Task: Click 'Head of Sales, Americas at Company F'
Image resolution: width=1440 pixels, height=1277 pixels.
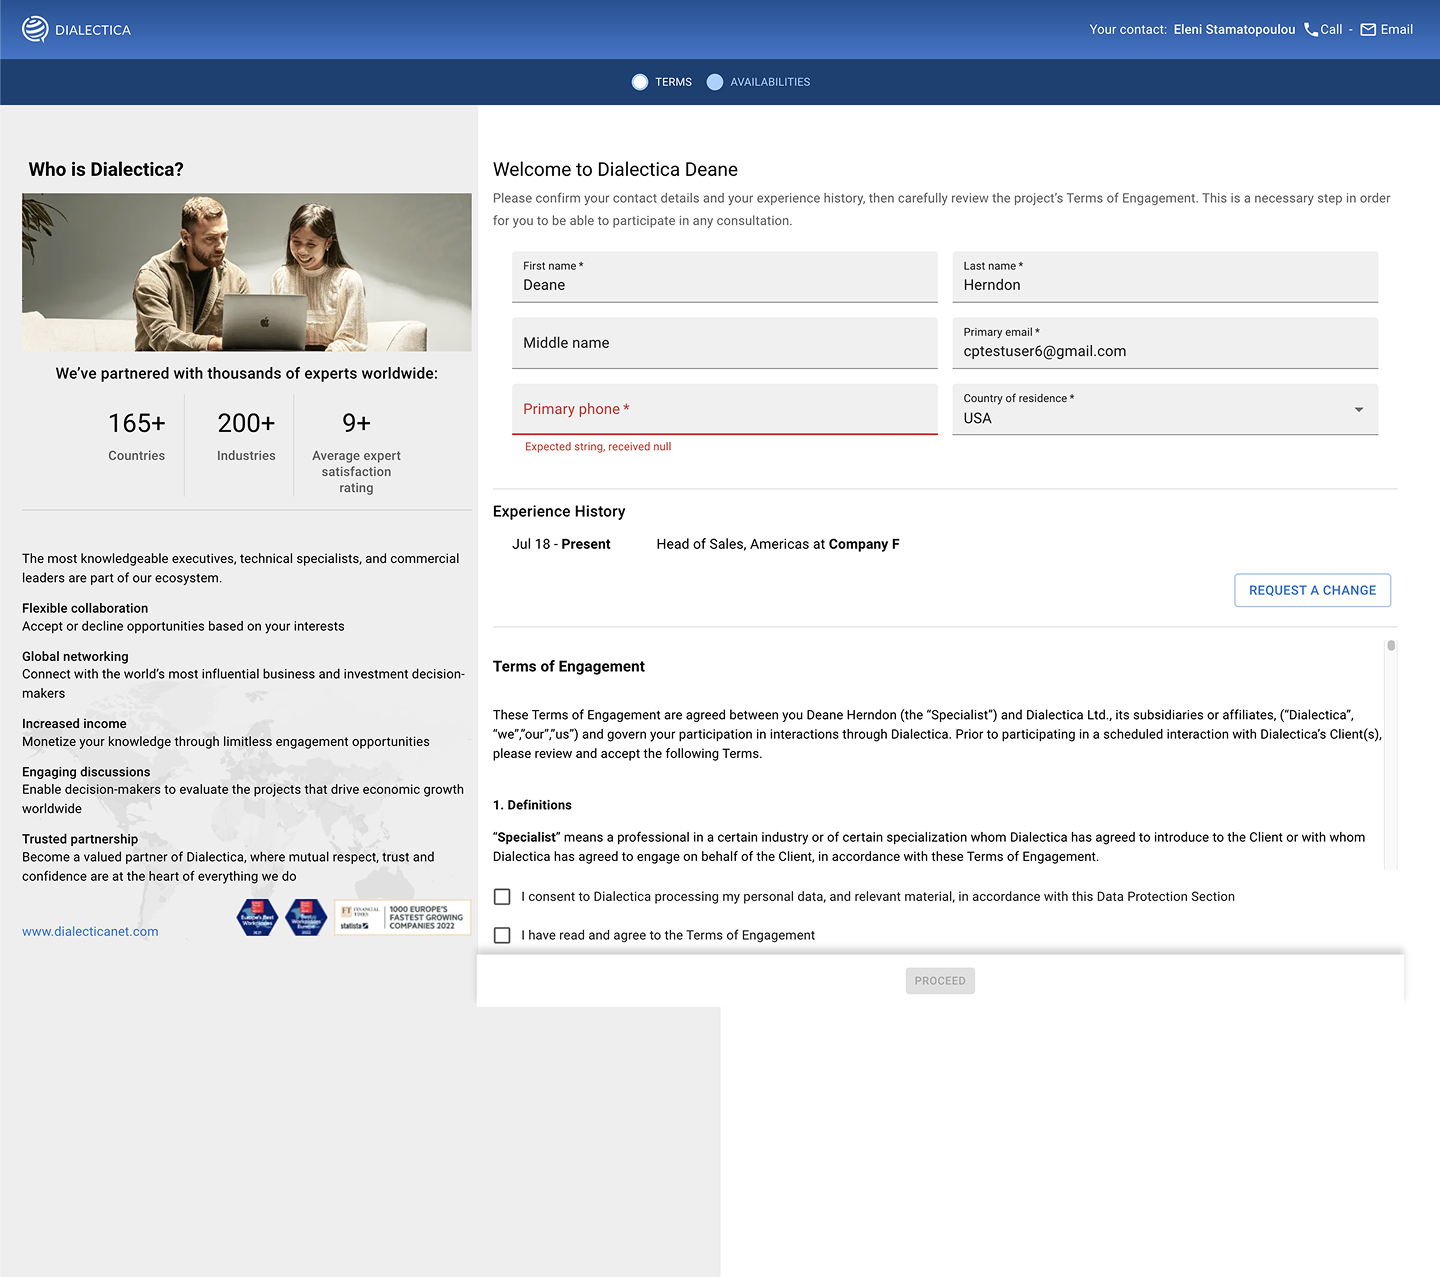Action: pyautogui.click(x=778, y=544)
